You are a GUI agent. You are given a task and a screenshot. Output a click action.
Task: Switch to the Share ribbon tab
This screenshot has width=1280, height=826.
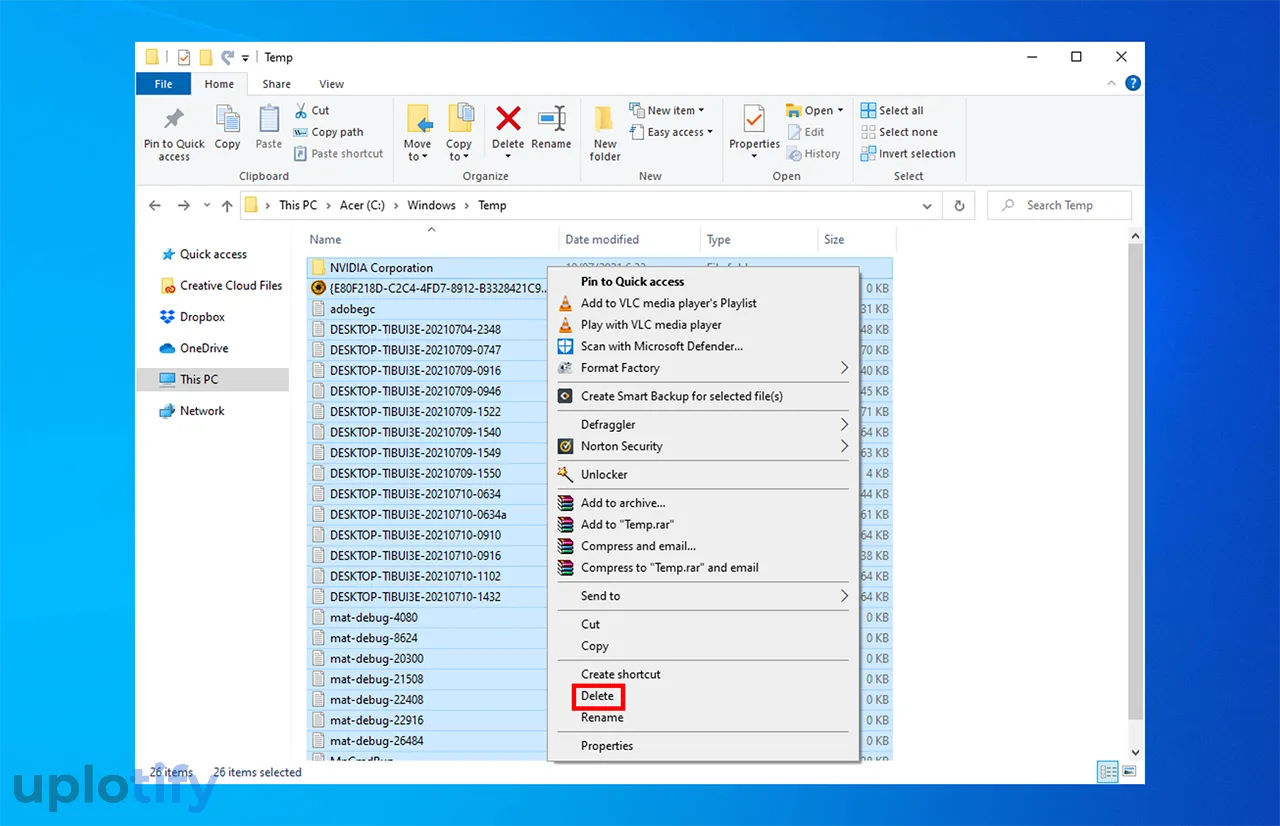pos(277,84)
